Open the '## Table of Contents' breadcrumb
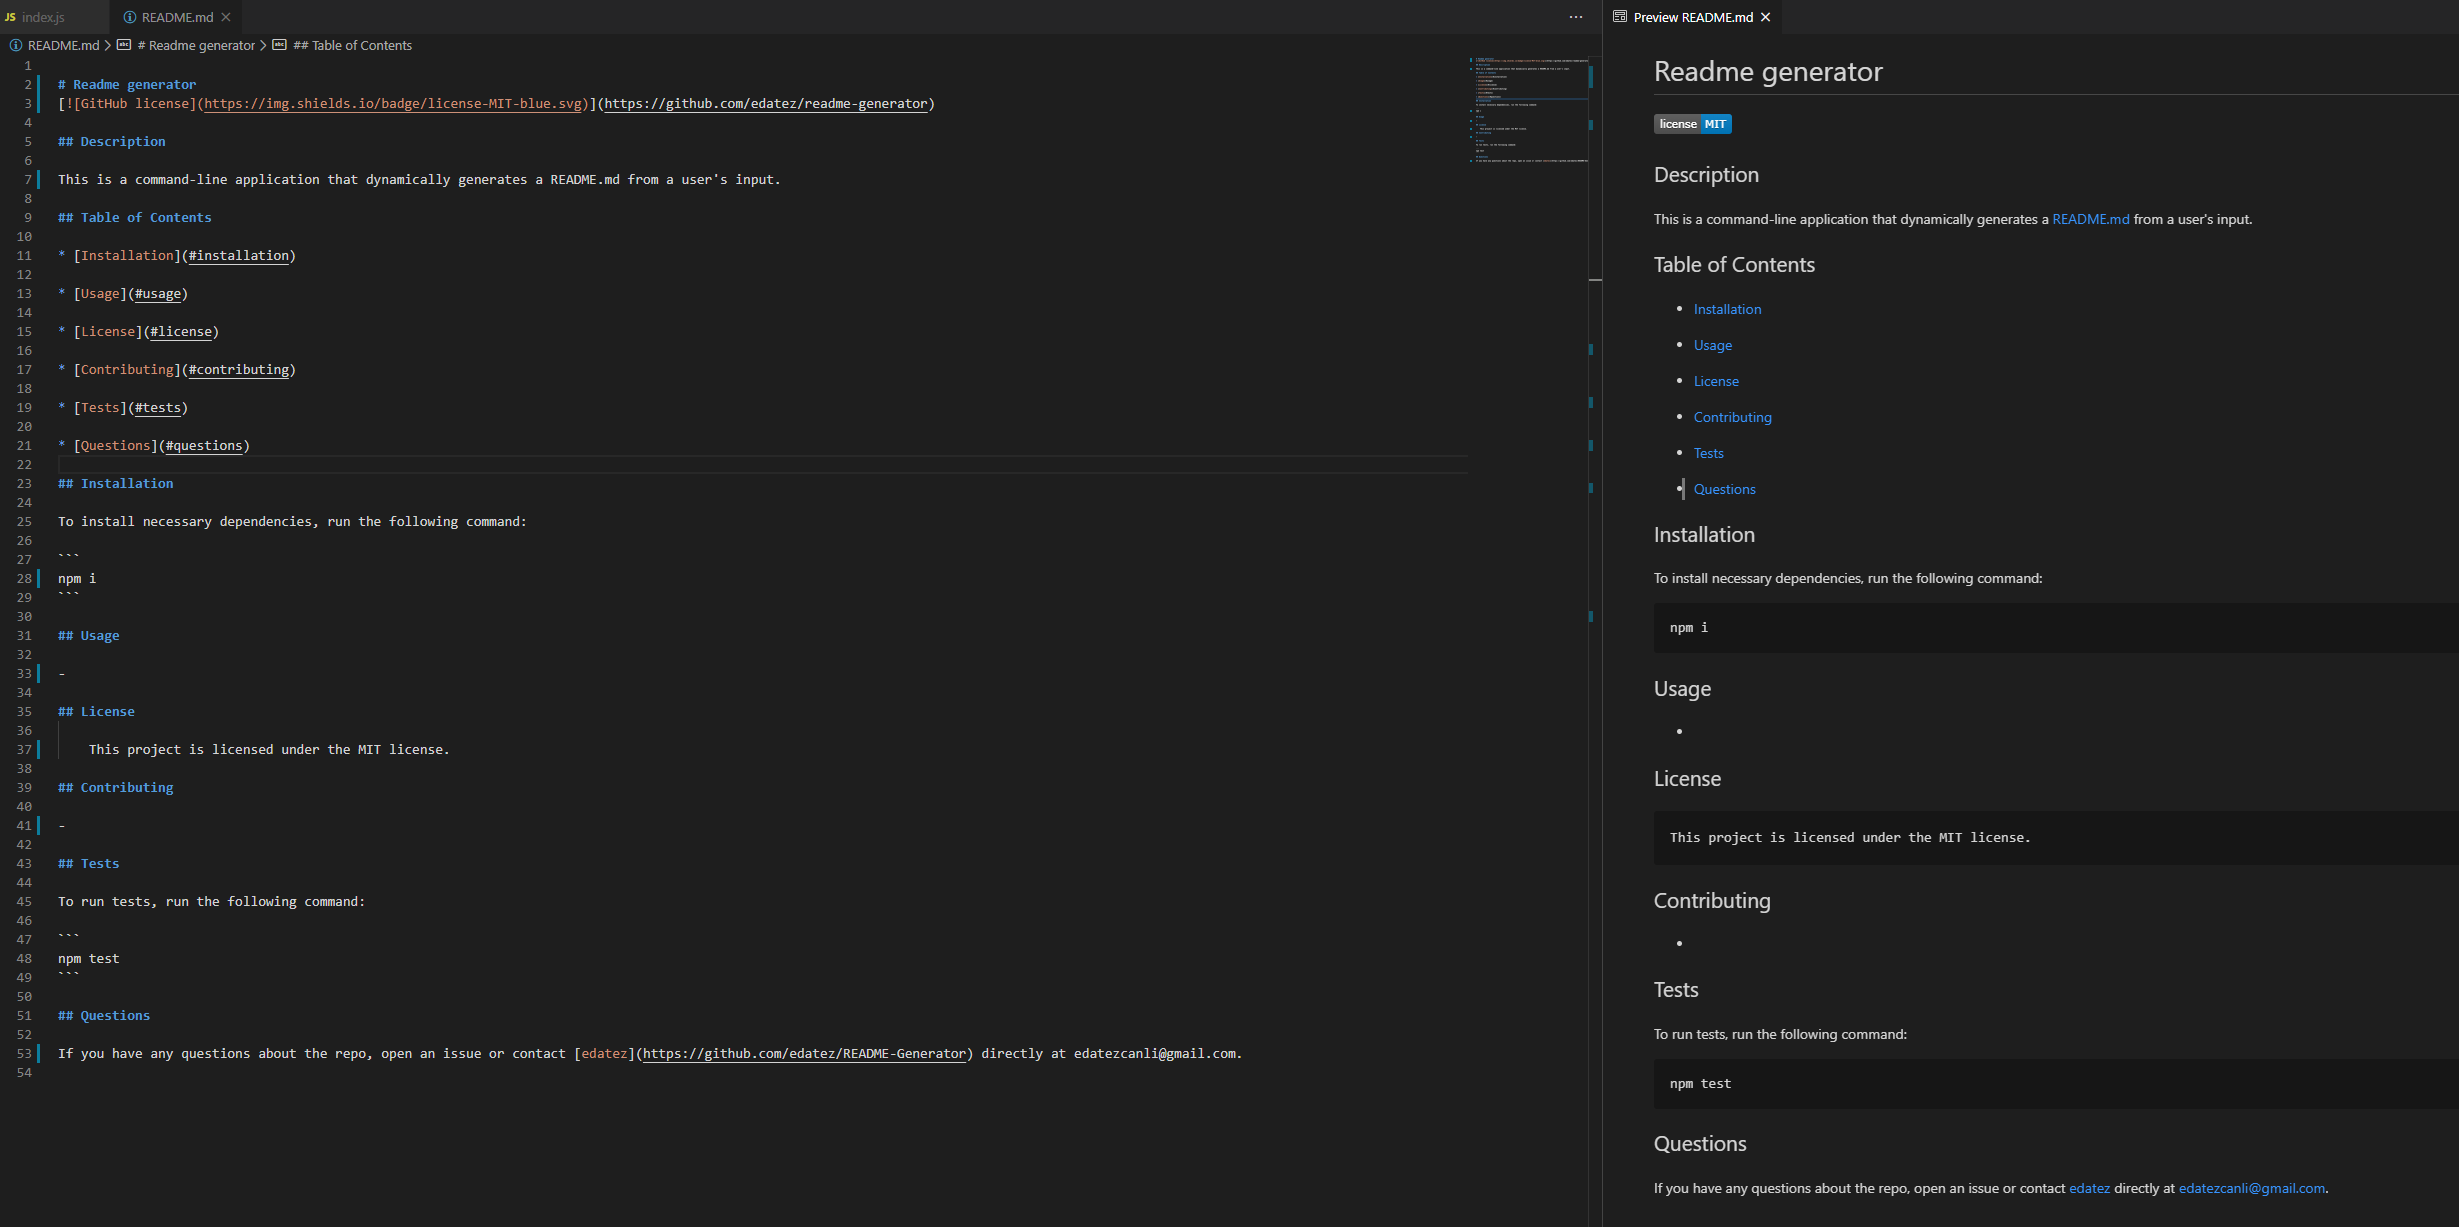2459x1227 pixels. (x=352, y=45)
